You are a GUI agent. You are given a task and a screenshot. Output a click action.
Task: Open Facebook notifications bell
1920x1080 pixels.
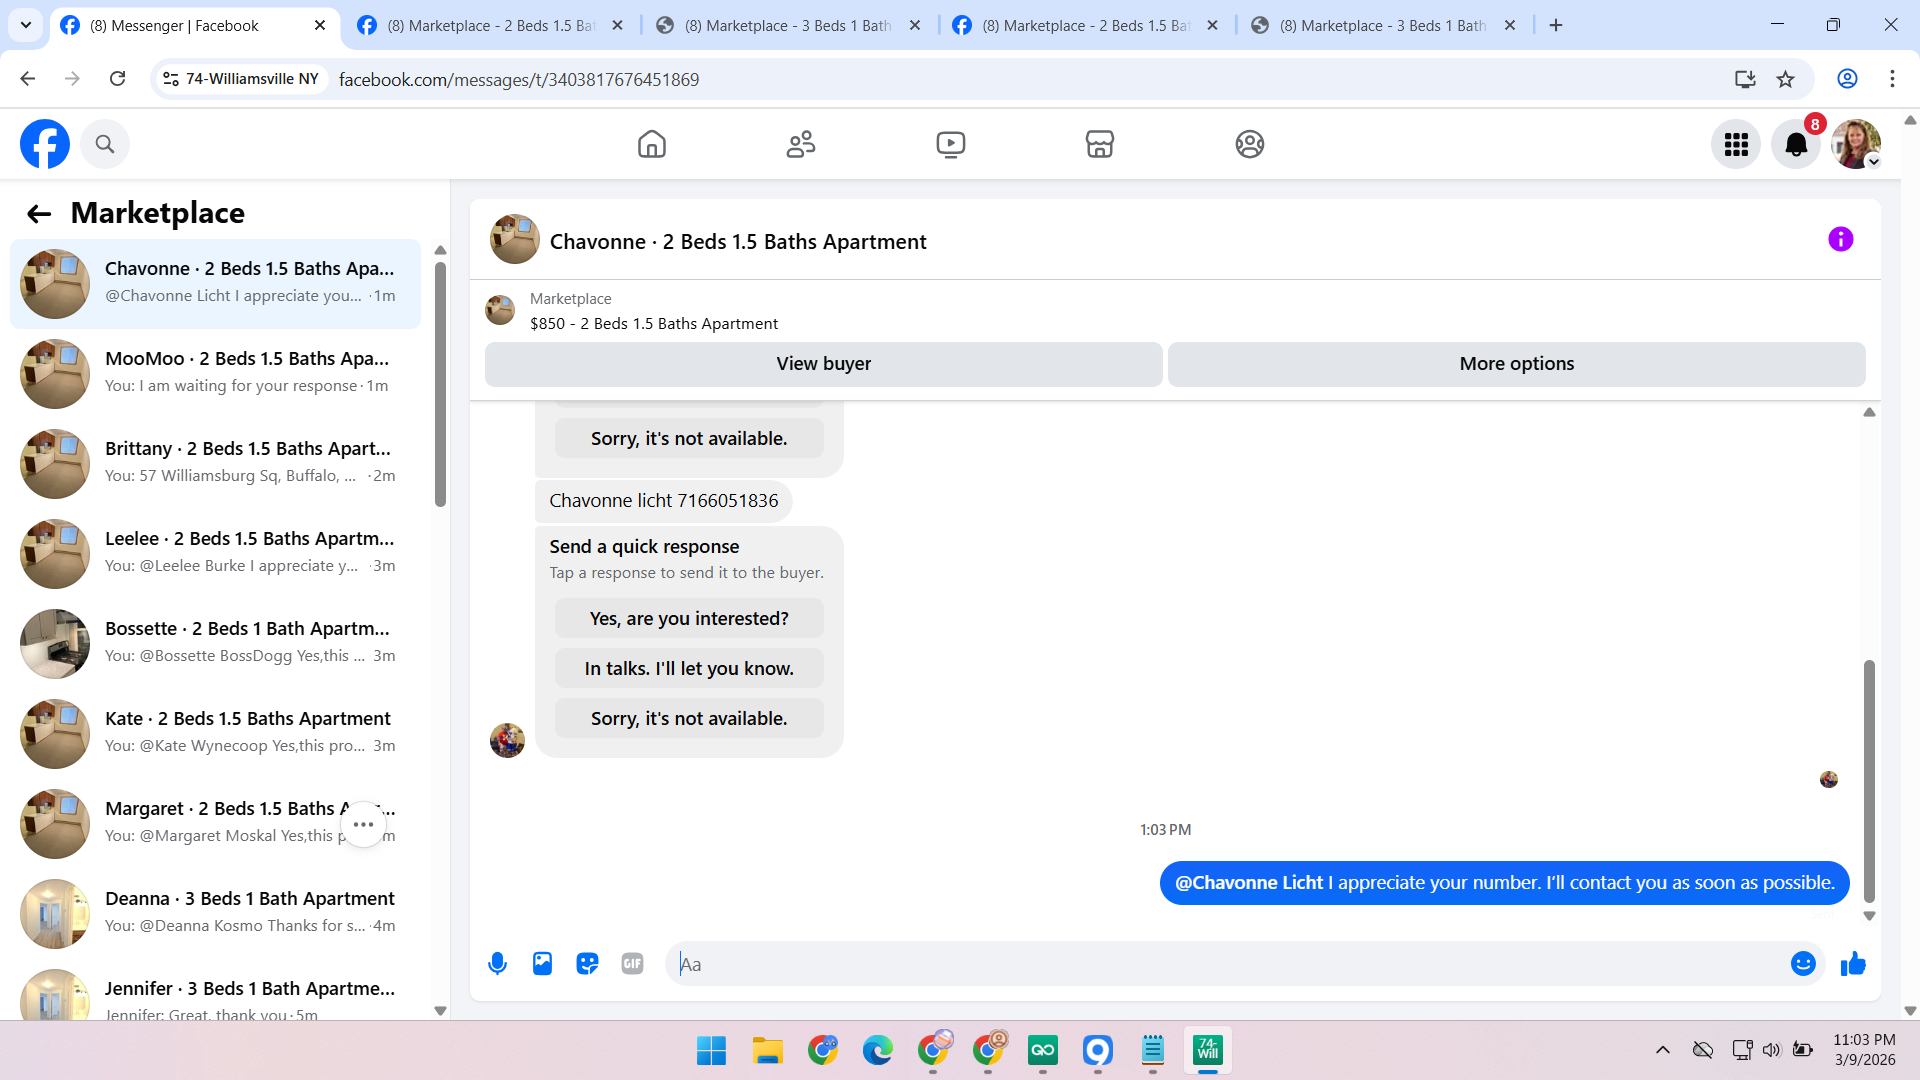[x=1796, y=145]
